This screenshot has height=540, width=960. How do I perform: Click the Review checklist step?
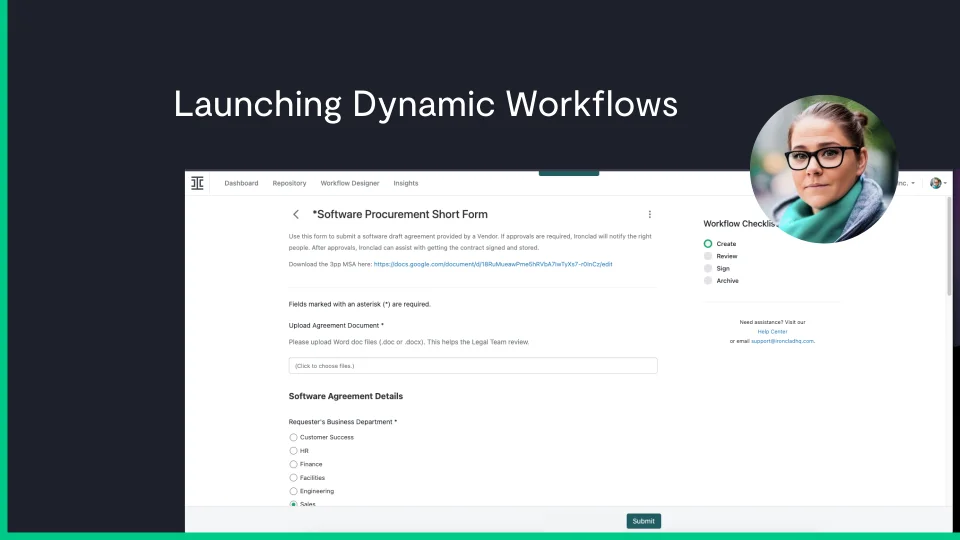pyautogui.click(x=721, y=256)
